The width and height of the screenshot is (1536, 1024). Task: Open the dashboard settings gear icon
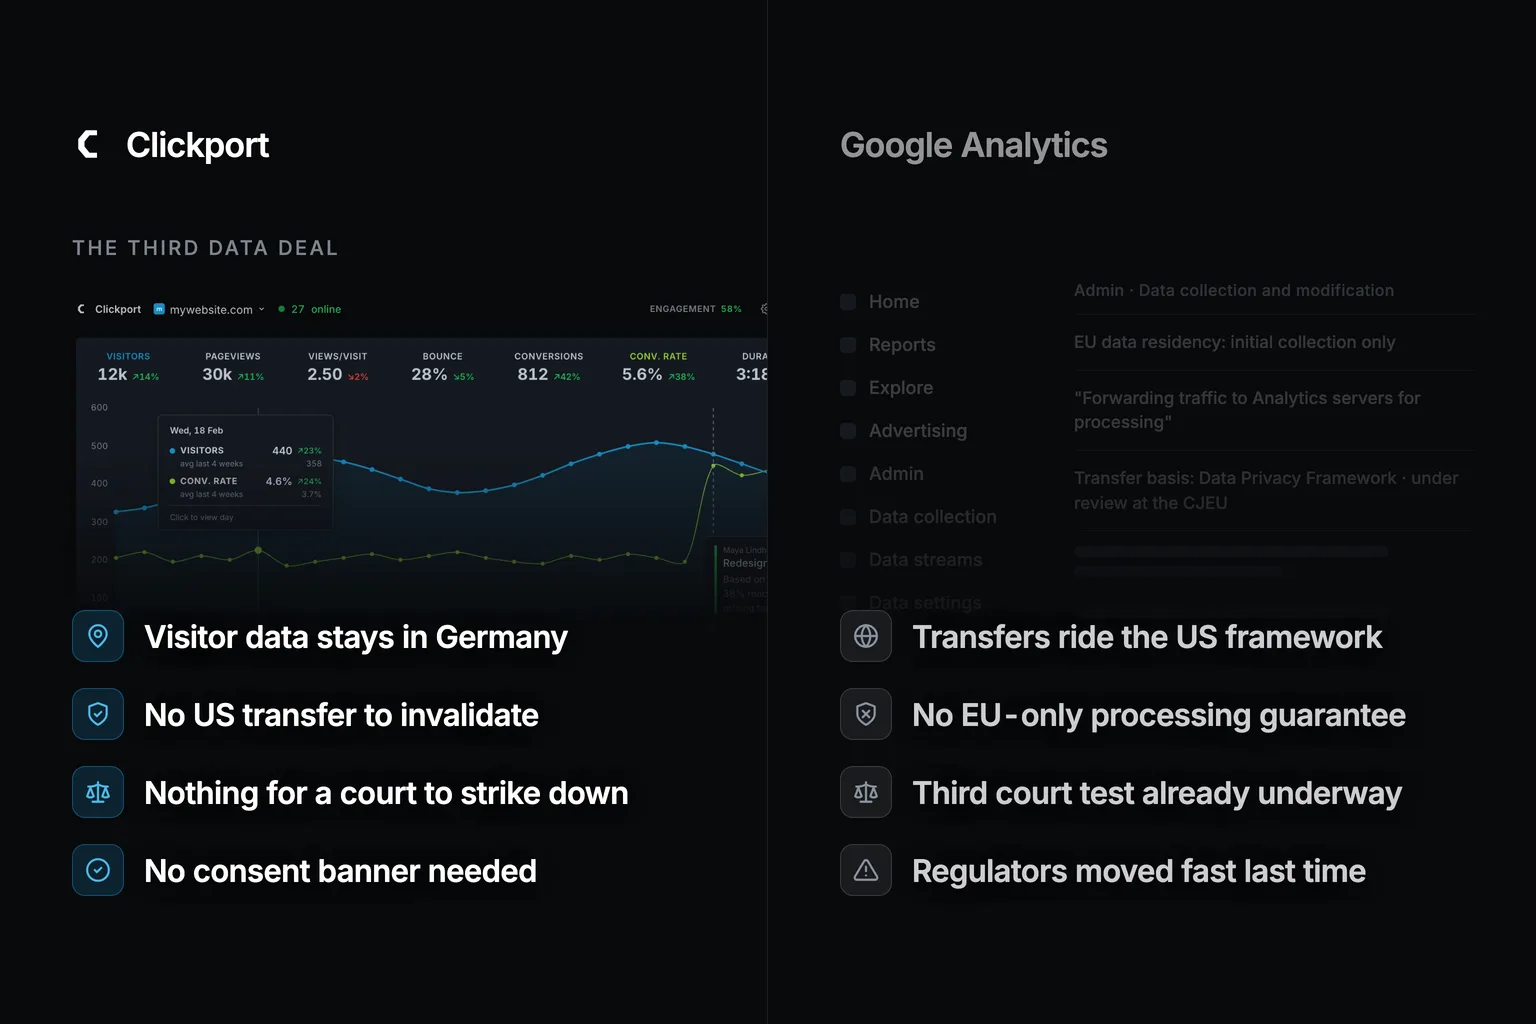pos(764,309)
